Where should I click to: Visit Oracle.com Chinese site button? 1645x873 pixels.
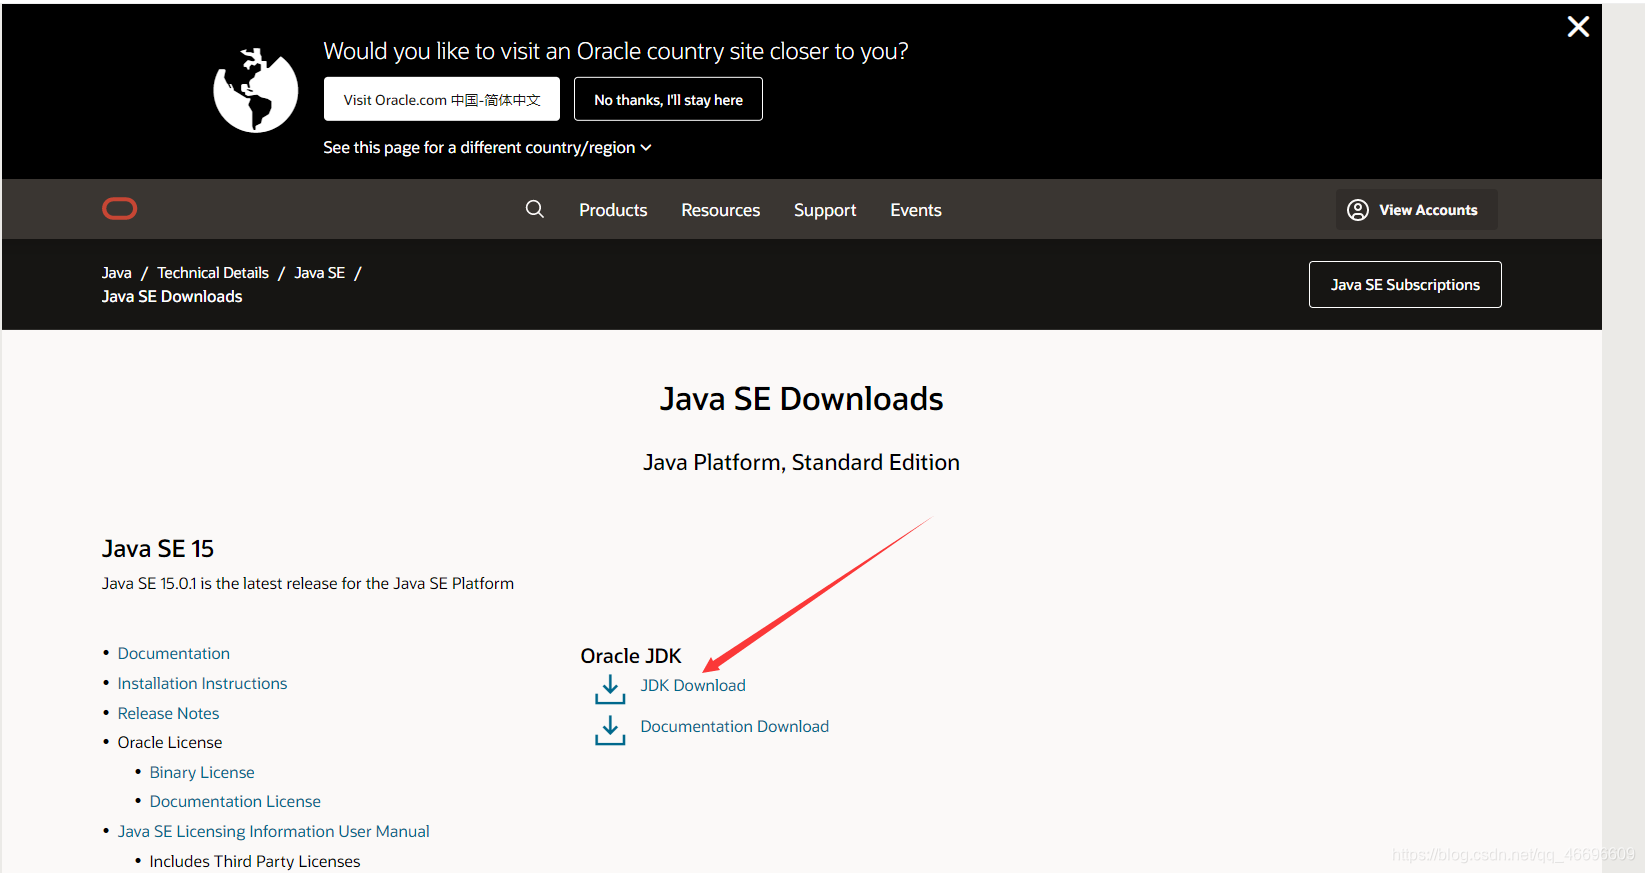pyautogui.click(x=442, y=99)
